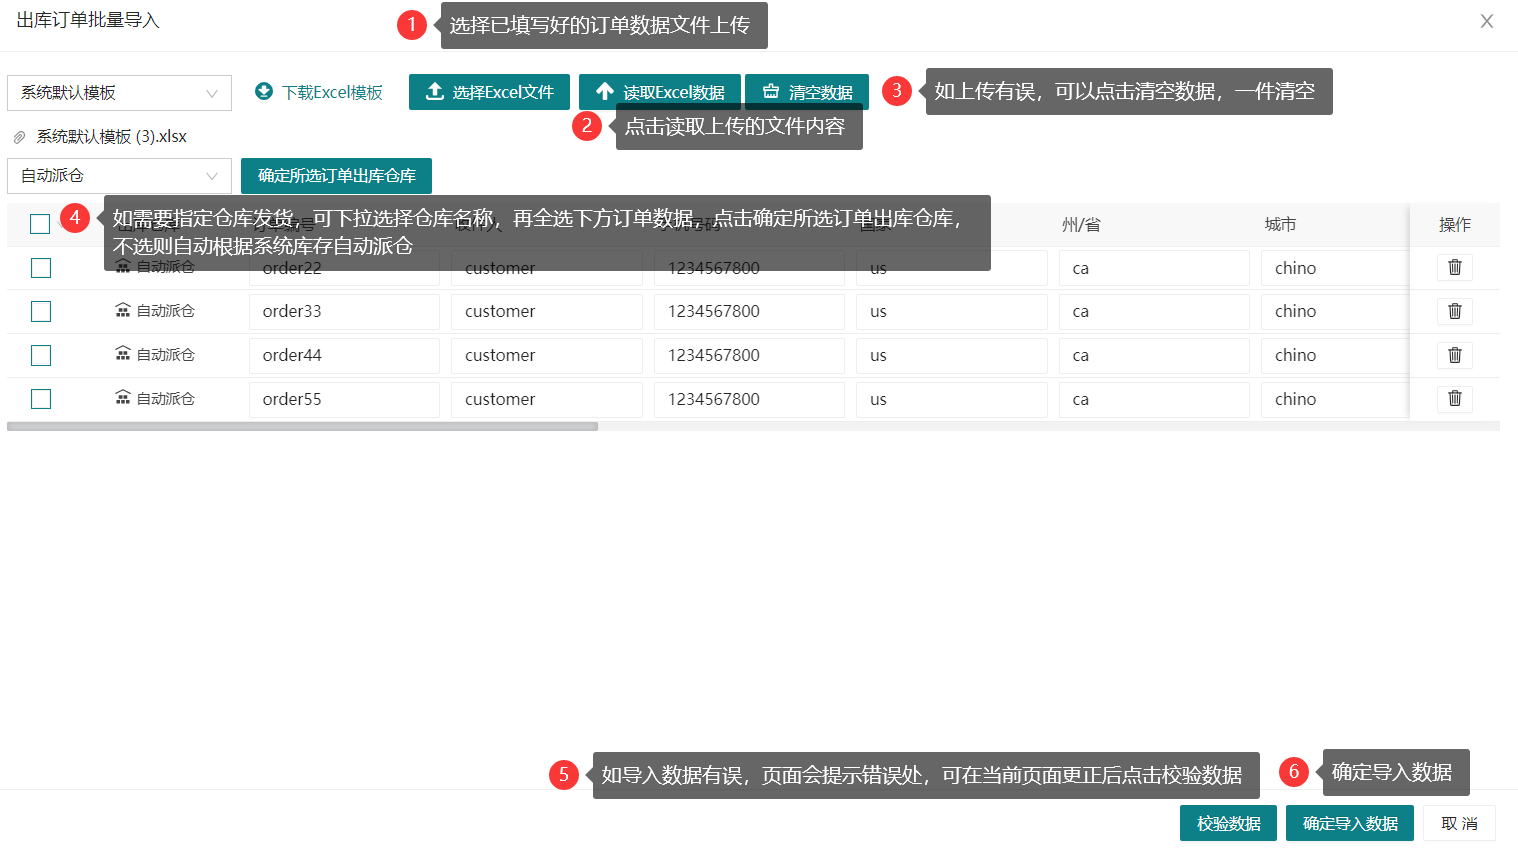Image resolution: width=1518 pixels, height=851 pixels.
Task: Click 确定所选订单出库仓库 button
Action: (x=336, y=176)
